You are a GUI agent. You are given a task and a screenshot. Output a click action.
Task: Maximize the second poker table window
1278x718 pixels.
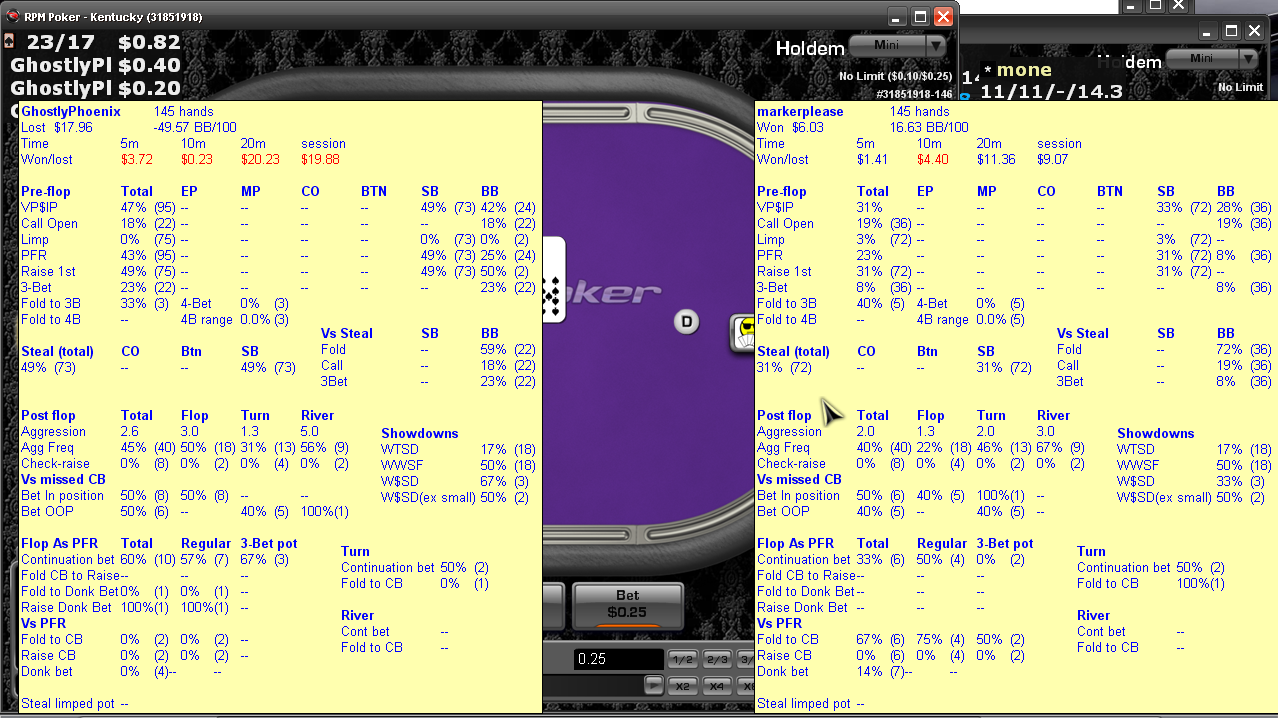(x=1232, y=31)
